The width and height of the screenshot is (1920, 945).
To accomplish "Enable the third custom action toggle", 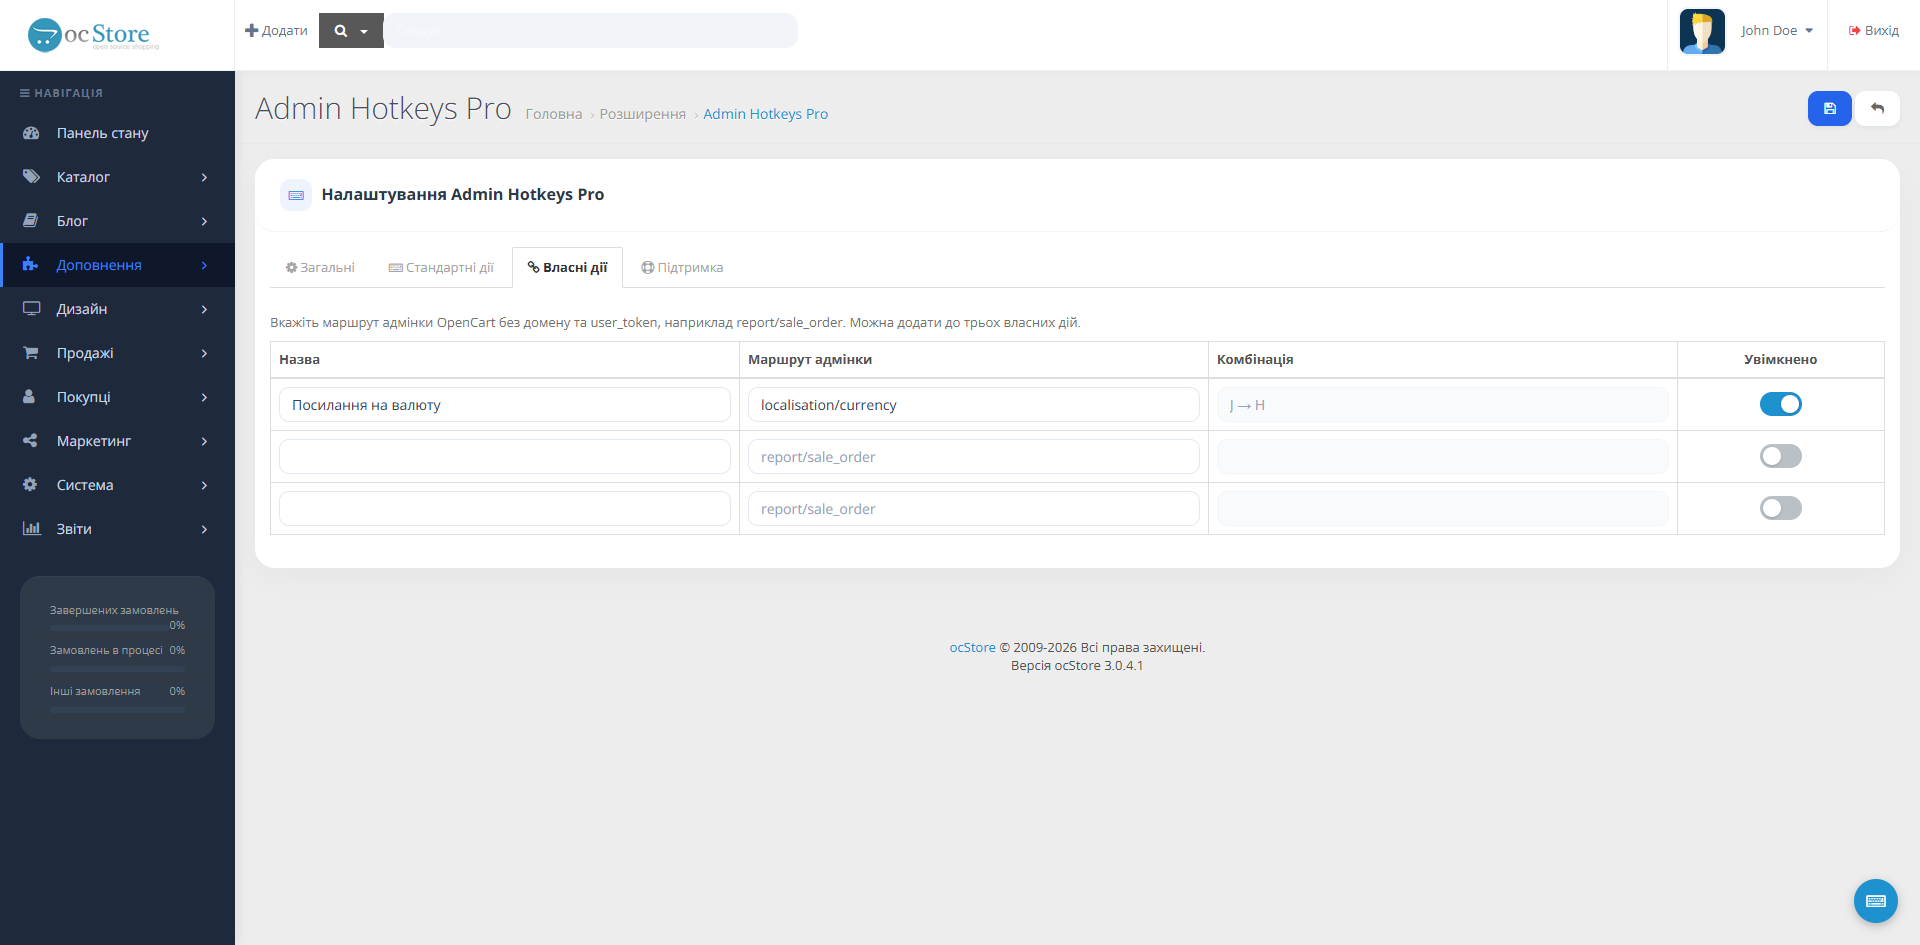I will 1780,508.
